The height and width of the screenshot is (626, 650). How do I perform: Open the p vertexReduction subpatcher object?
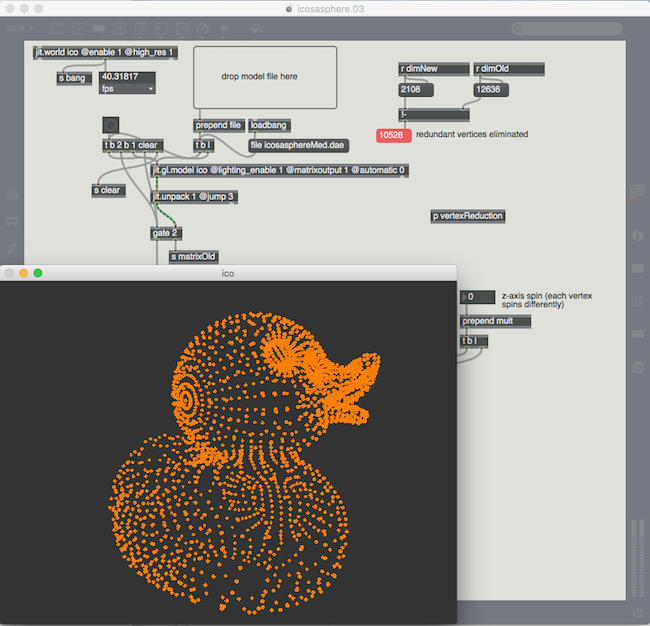tap(468, 216)
